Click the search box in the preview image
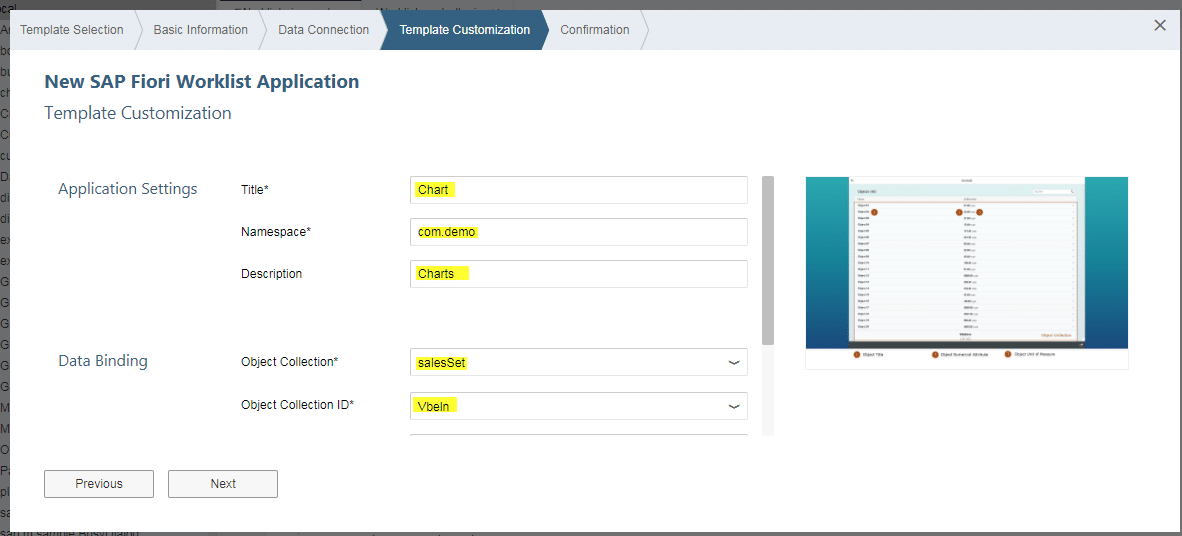The width and height of the screenshot is (1182, 536). click(1053, 190)
